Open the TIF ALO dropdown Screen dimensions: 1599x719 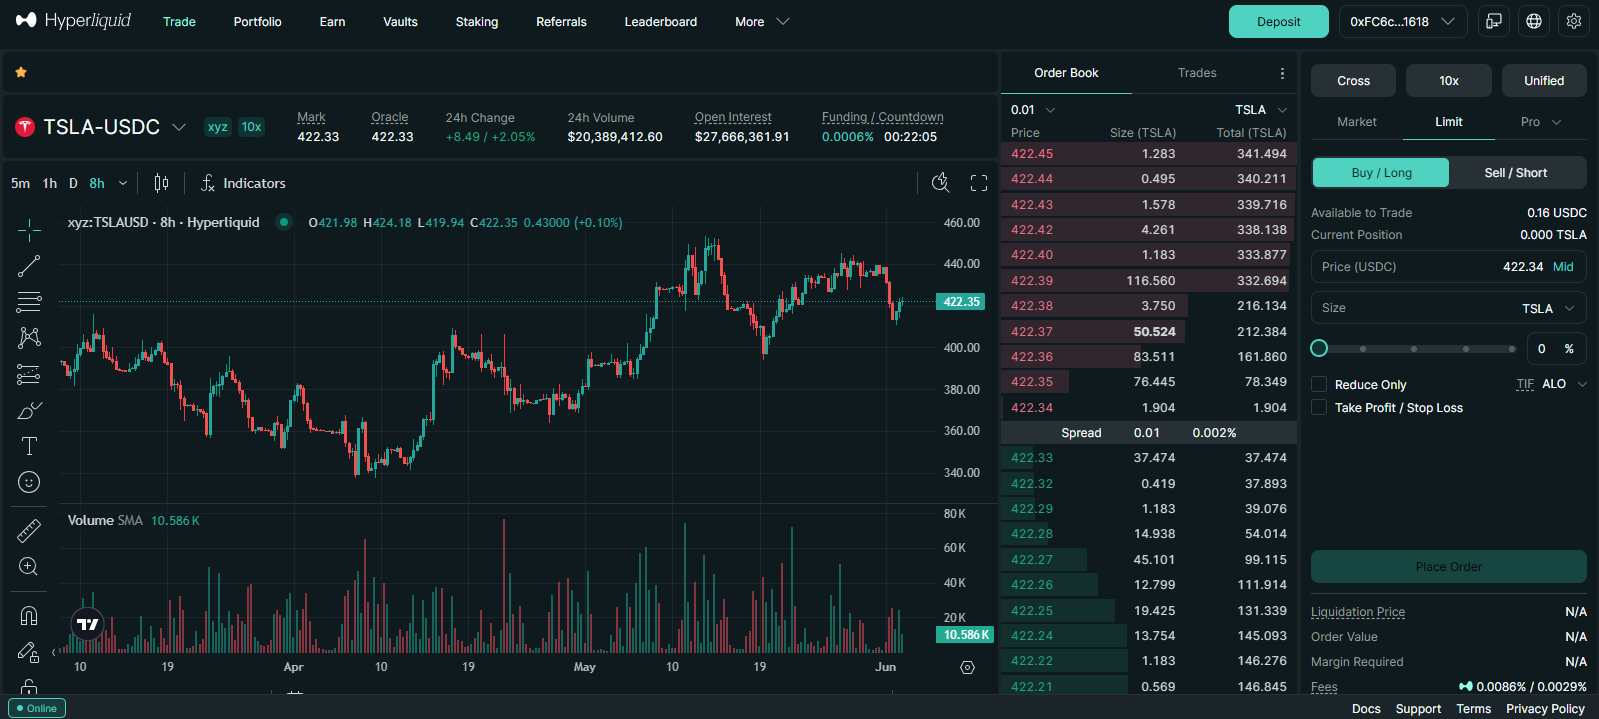[1564, 384]
